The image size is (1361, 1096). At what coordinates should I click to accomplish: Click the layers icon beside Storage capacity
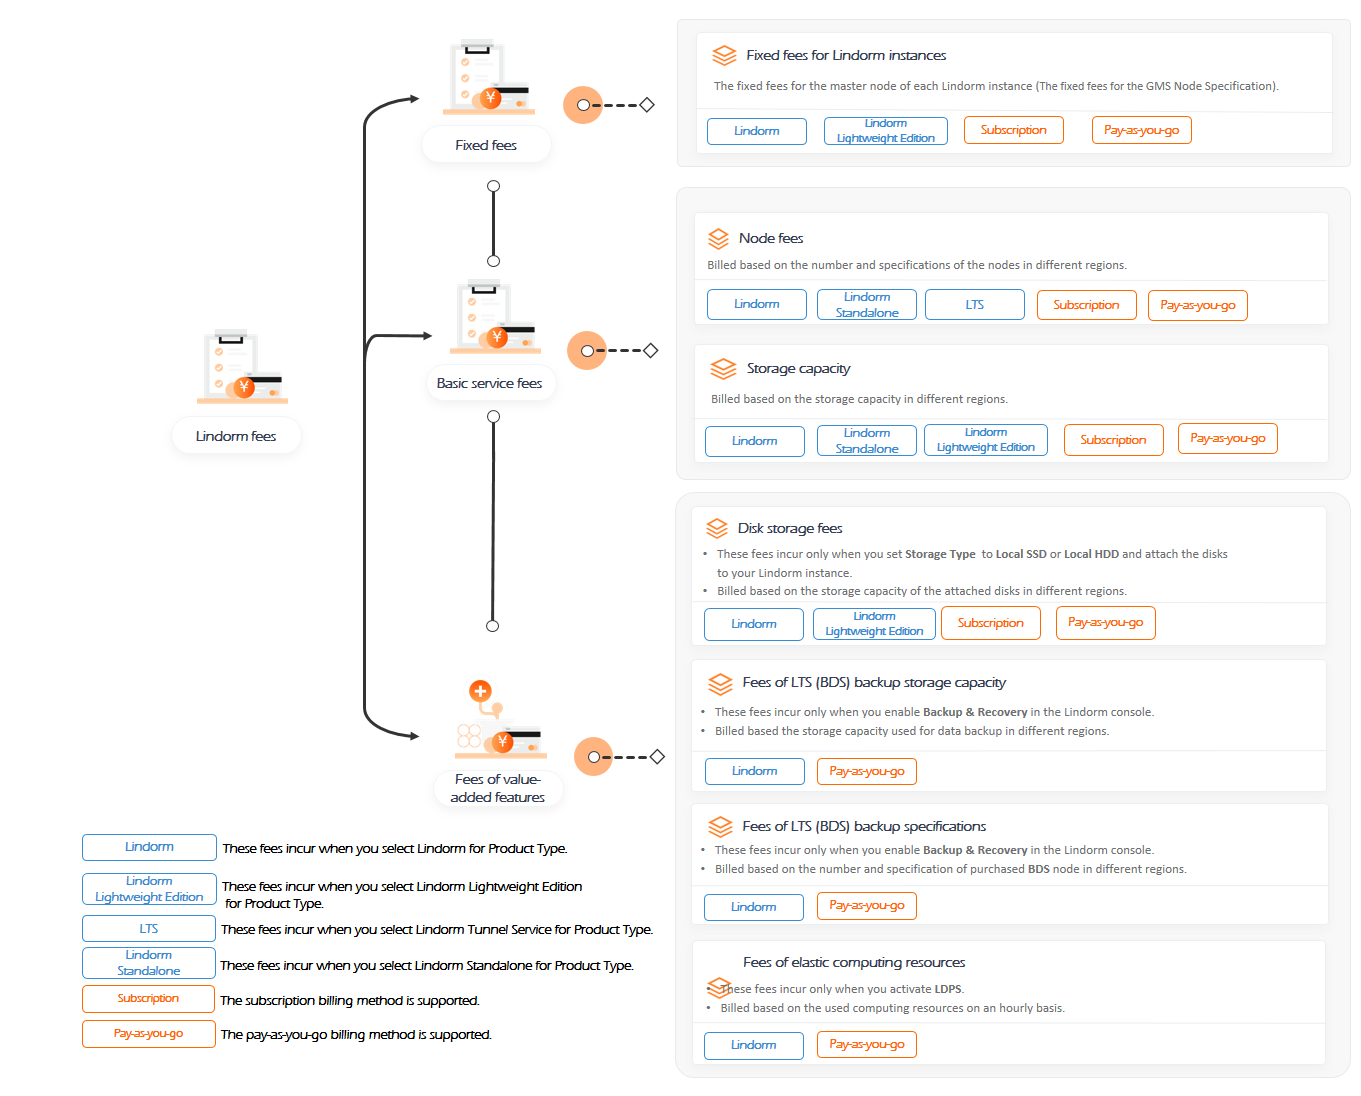coord(723,369)
